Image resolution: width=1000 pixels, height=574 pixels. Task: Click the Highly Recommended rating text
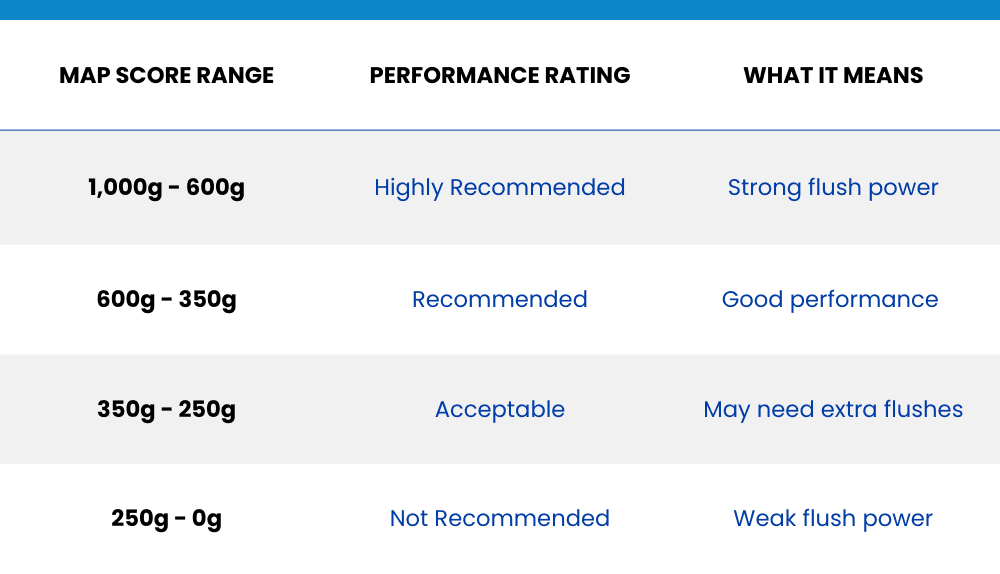[x=500, y=188]
